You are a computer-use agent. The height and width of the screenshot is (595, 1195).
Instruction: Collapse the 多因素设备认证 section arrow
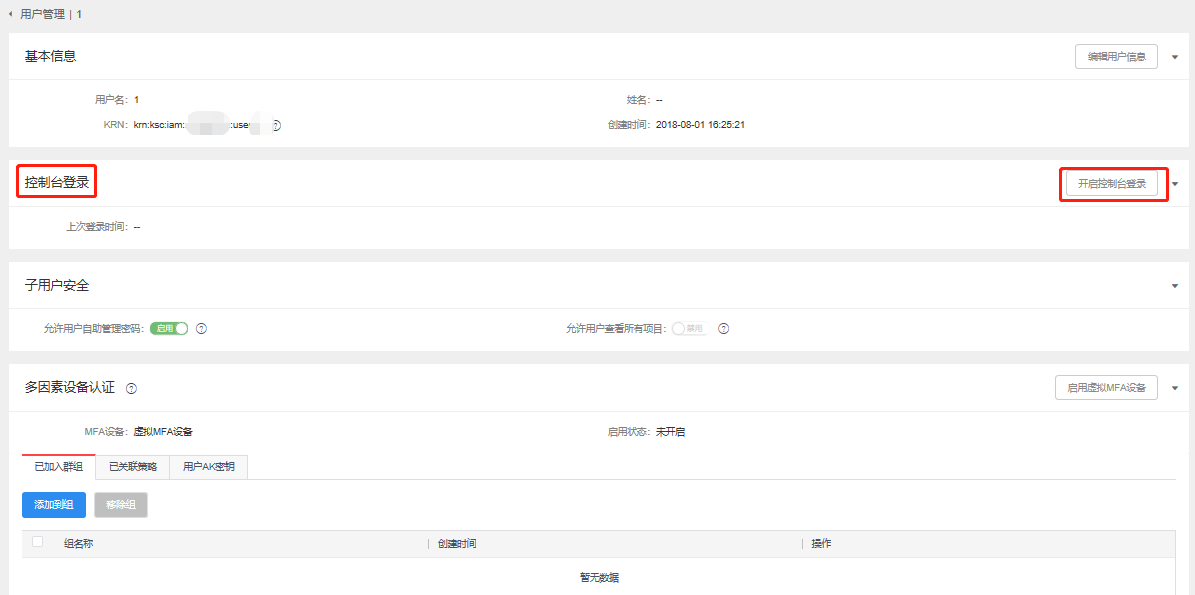(x=1175, y=388)
